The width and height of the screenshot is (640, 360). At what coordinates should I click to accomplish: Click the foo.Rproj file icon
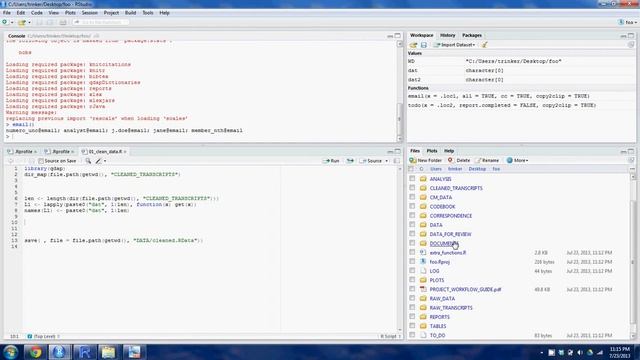423,262
